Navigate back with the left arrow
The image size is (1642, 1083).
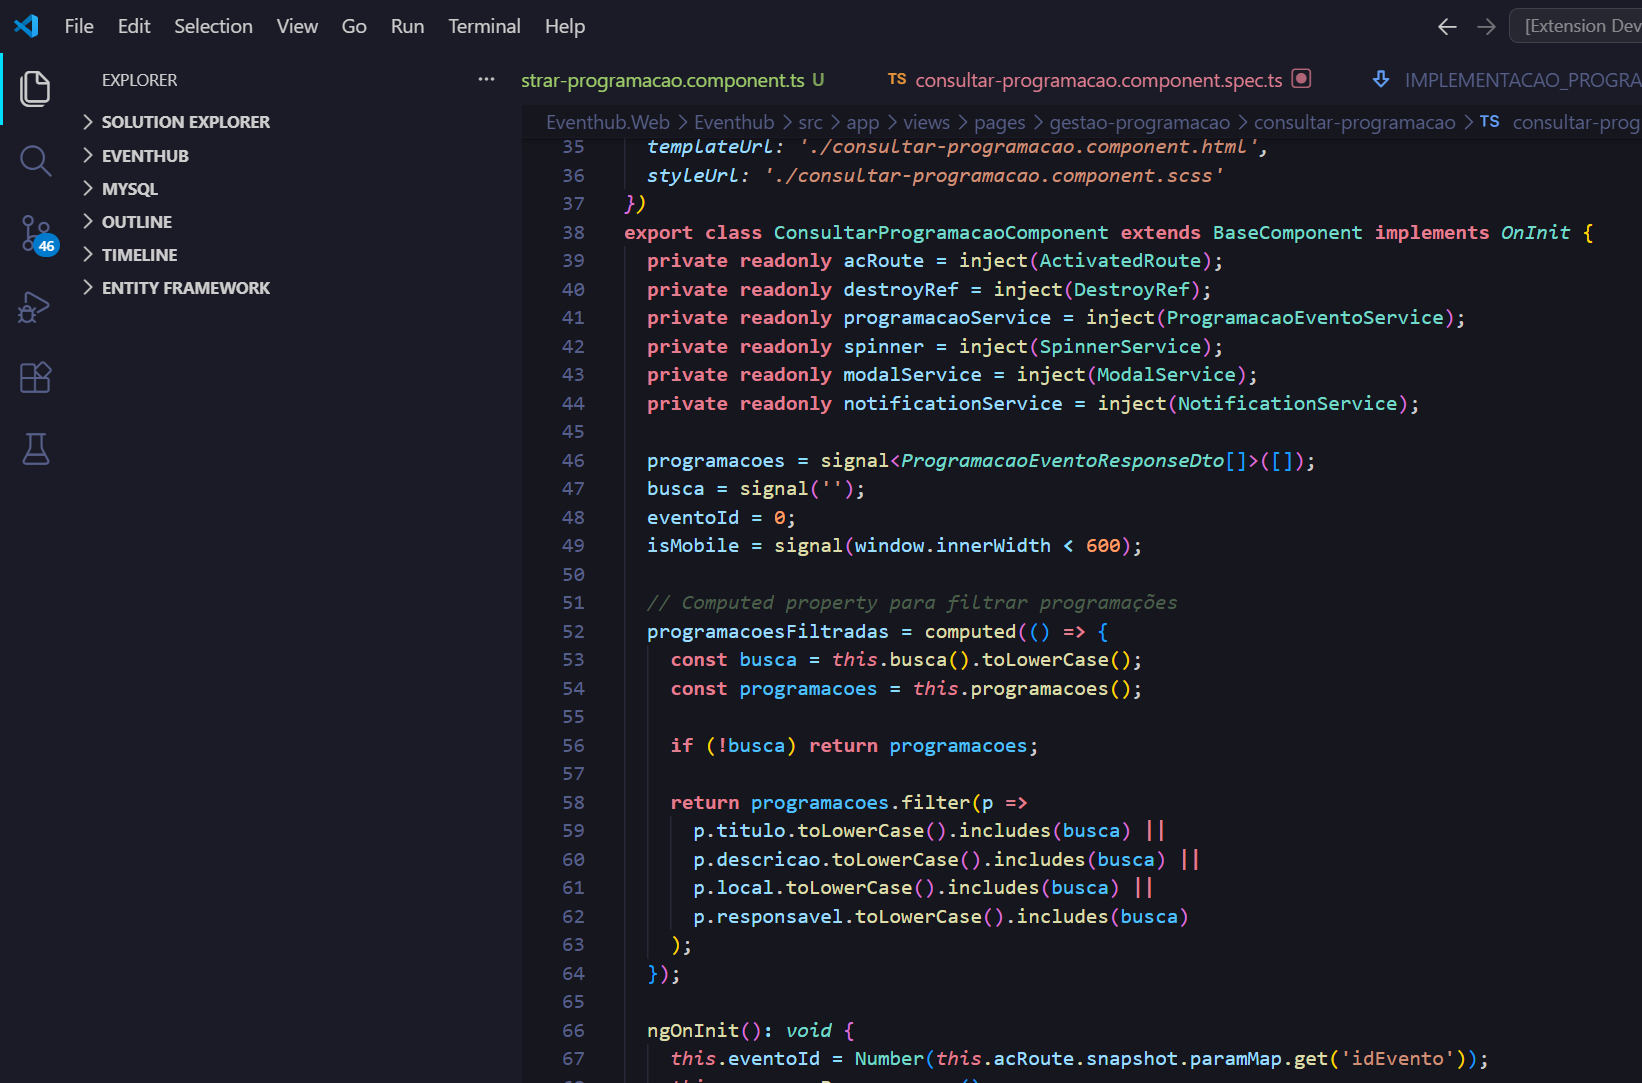coord(1447,27)
